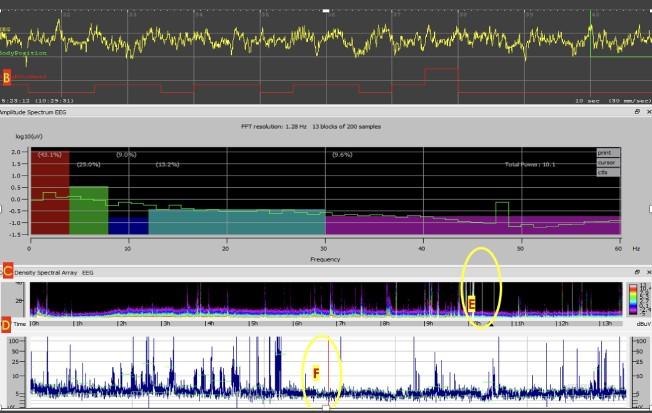
Task: Click the Total Power: 10.1 readout
Action: click(530, 164)
